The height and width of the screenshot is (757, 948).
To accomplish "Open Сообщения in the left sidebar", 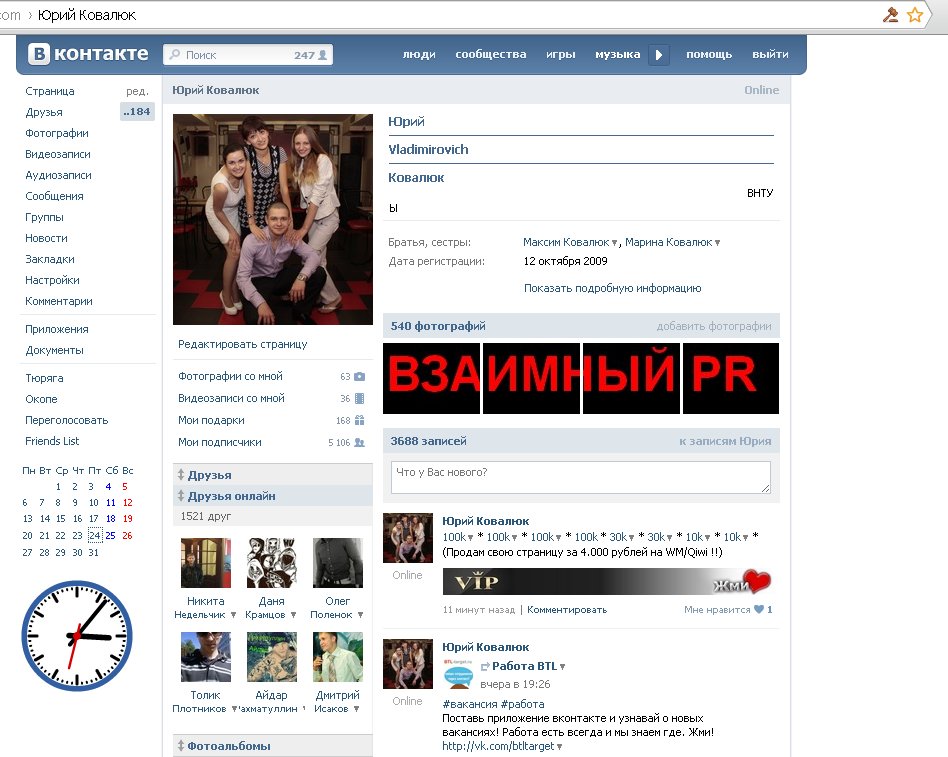I will 54,196.
